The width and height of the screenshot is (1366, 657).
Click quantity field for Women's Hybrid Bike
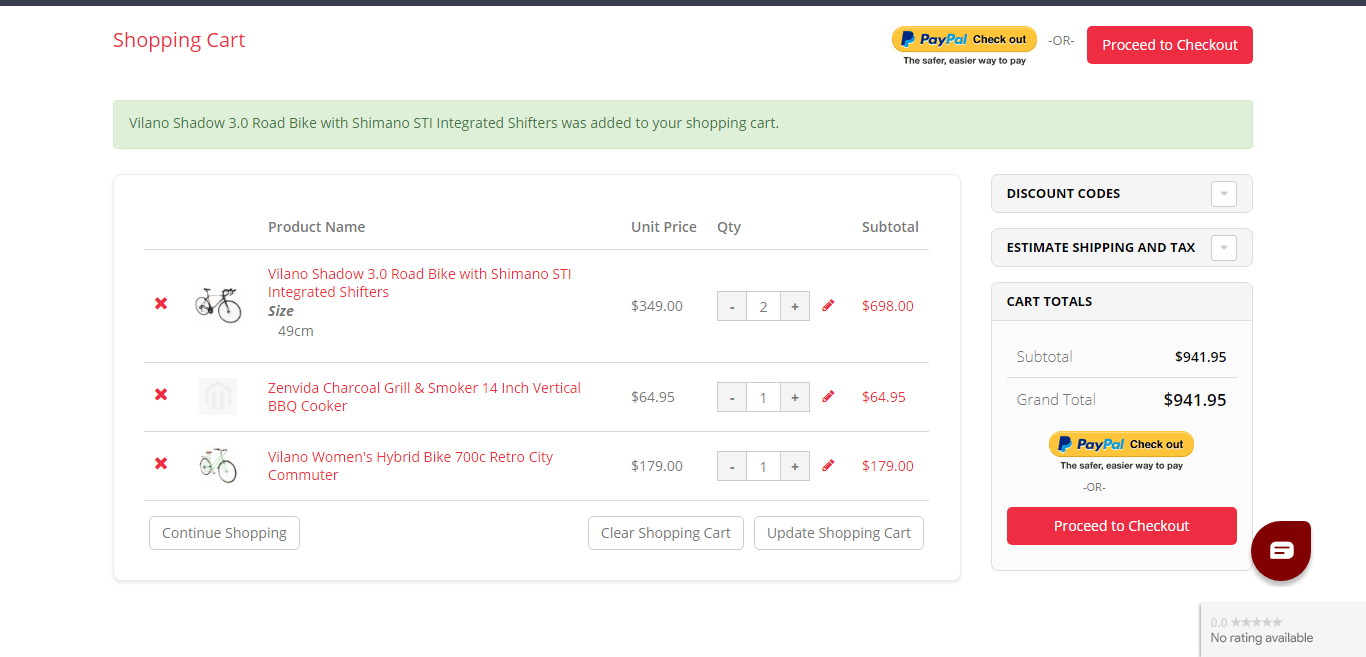point(763,466)
